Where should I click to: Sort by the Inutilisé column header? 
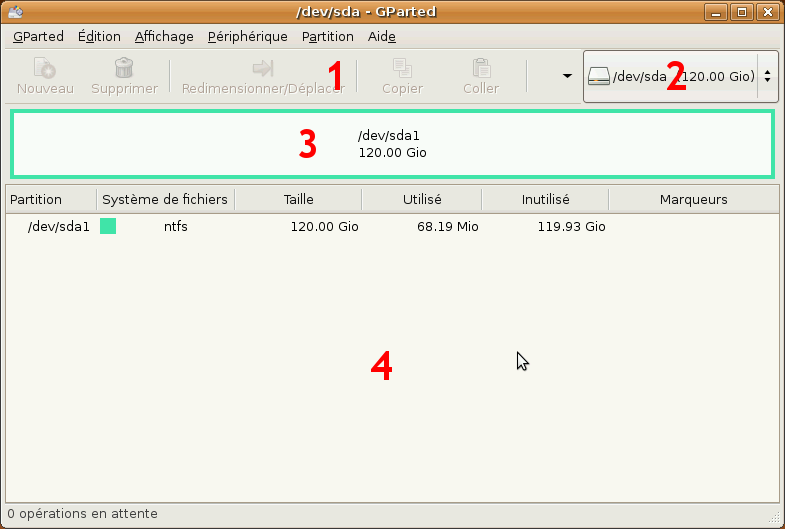tap(546, 200)
